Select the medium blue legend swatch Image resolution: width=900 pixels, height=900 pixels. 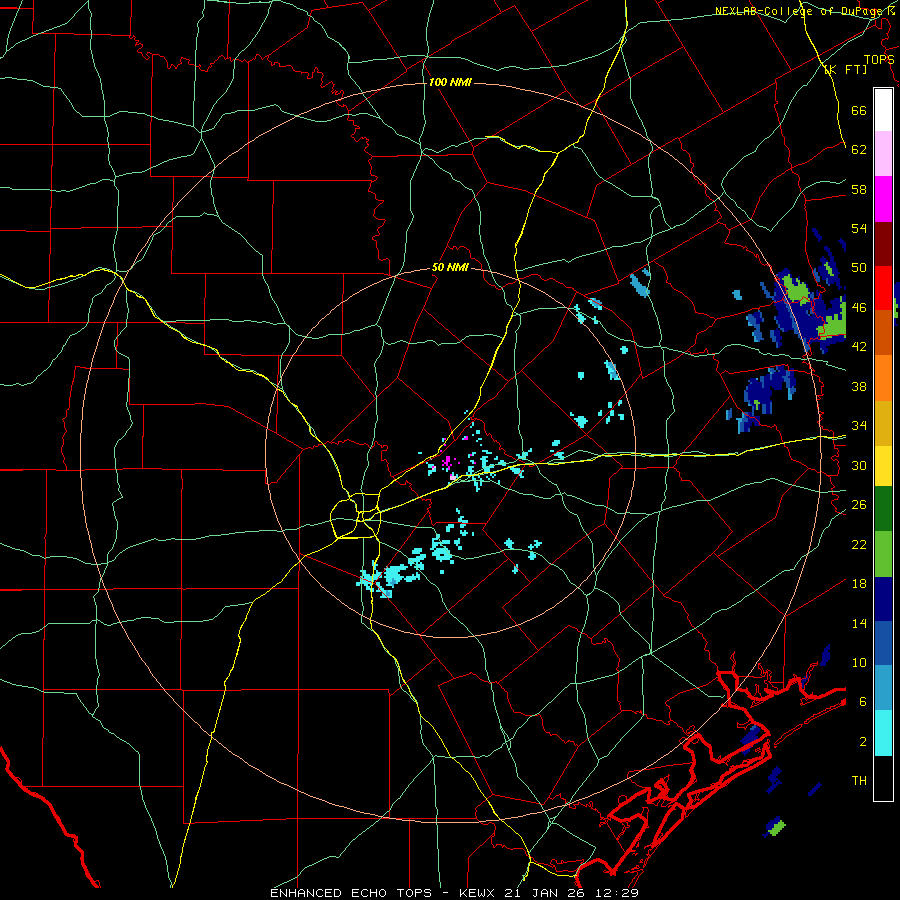[883, 643]
